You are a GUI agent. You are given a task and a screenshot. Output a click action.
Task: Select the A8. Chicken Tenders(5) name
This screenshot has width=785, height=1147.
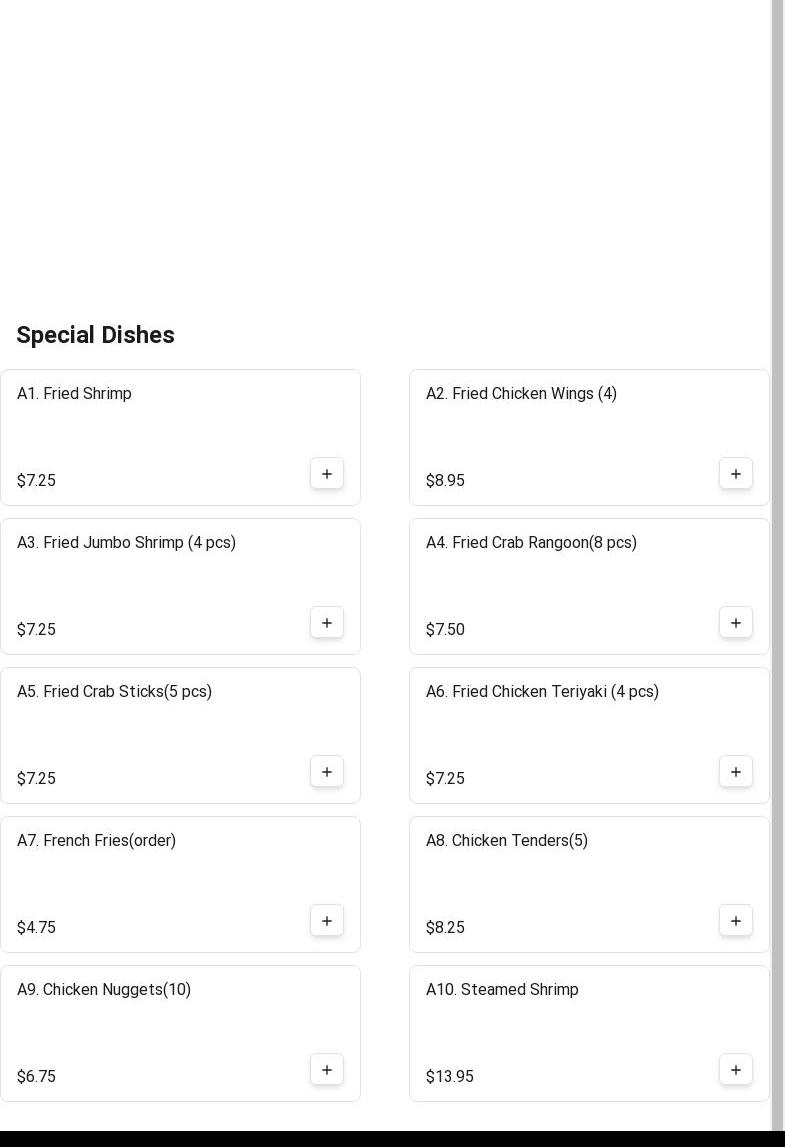coord(507,841)
